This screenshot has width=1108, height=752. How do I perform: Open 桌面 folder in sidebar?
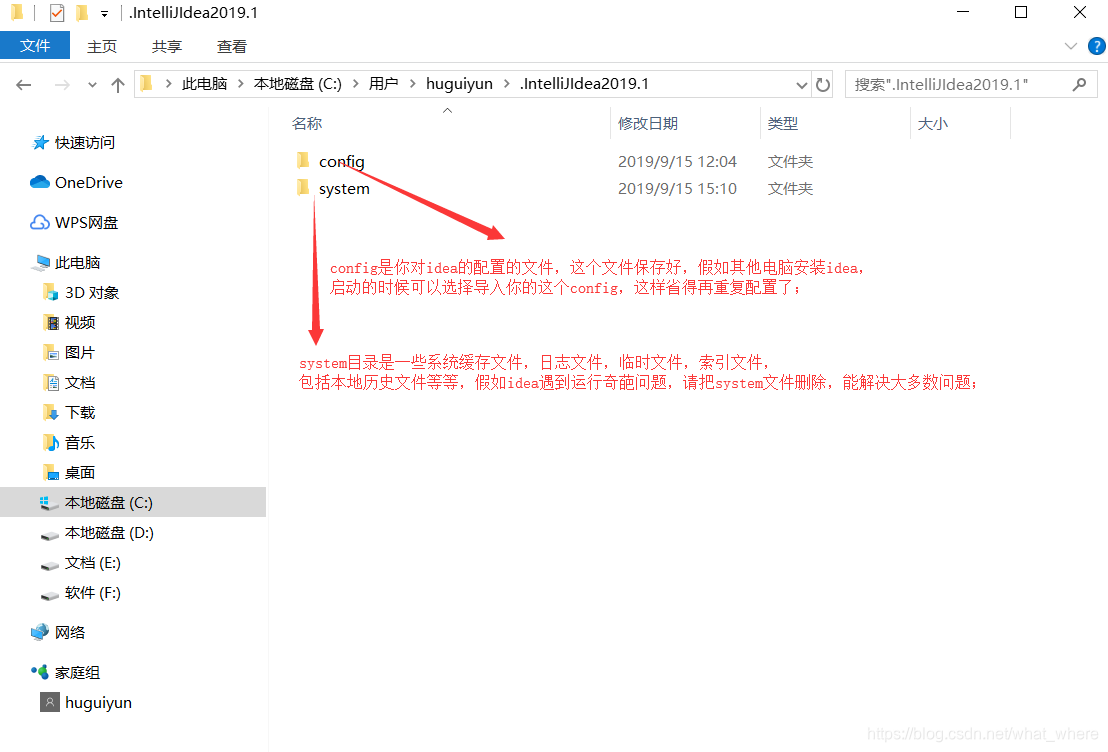coord(80,473)
